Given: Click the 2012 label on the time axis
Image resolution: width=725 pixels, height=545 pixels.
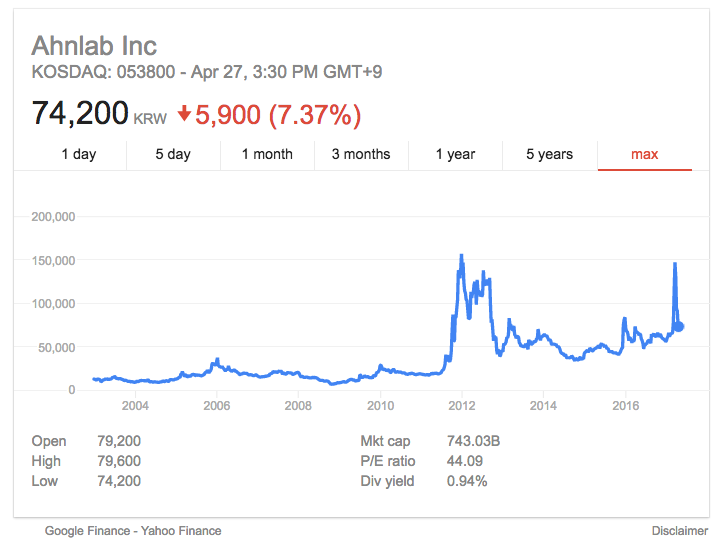Looking at the screenshot, I should [461, 406].
